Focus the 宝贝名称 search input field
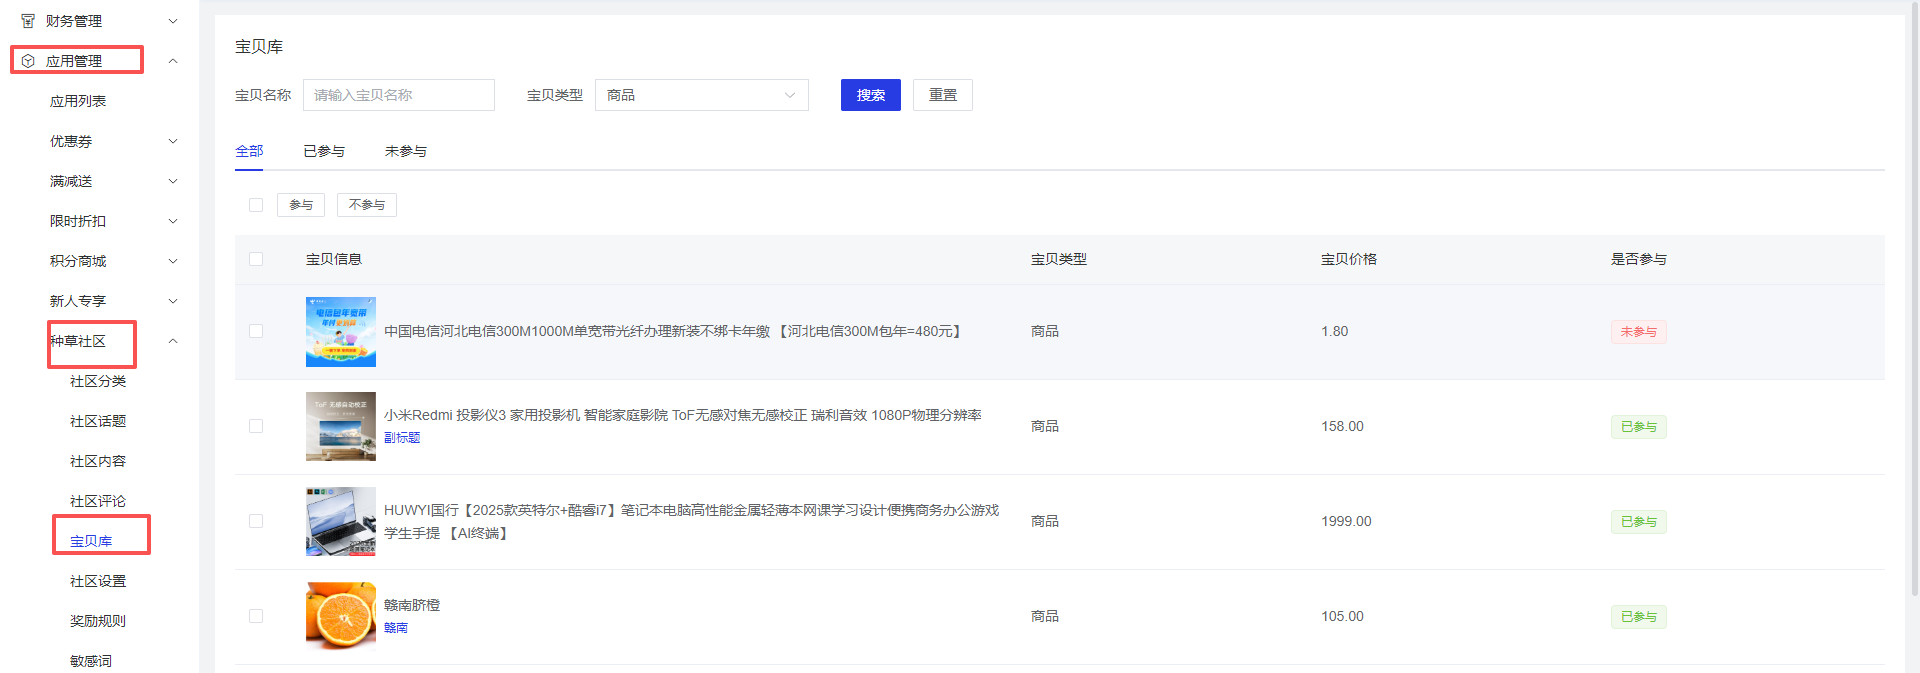This screenshot has width=1920, height=673. [398, 95]
